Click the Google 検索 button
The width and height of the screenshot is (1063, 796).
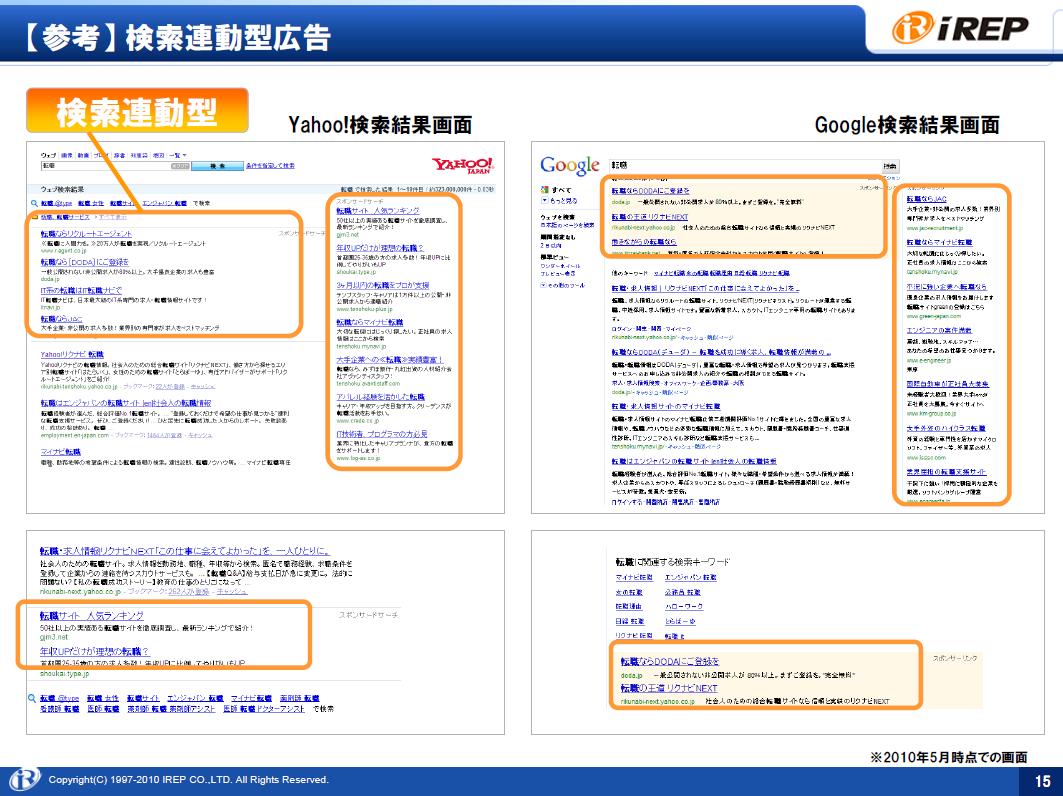pyautogui.click(x=890, y=166)
